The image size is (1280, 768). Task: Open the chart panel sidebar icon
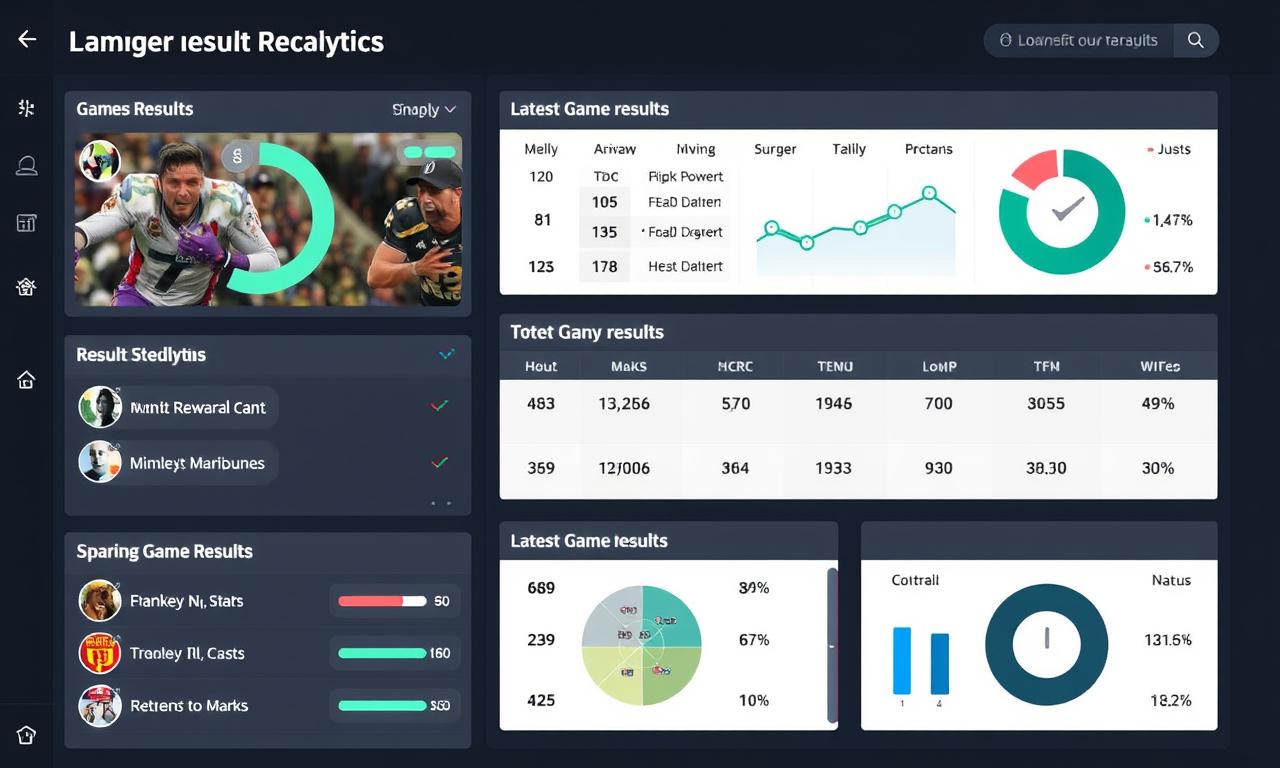click(27, 223)
